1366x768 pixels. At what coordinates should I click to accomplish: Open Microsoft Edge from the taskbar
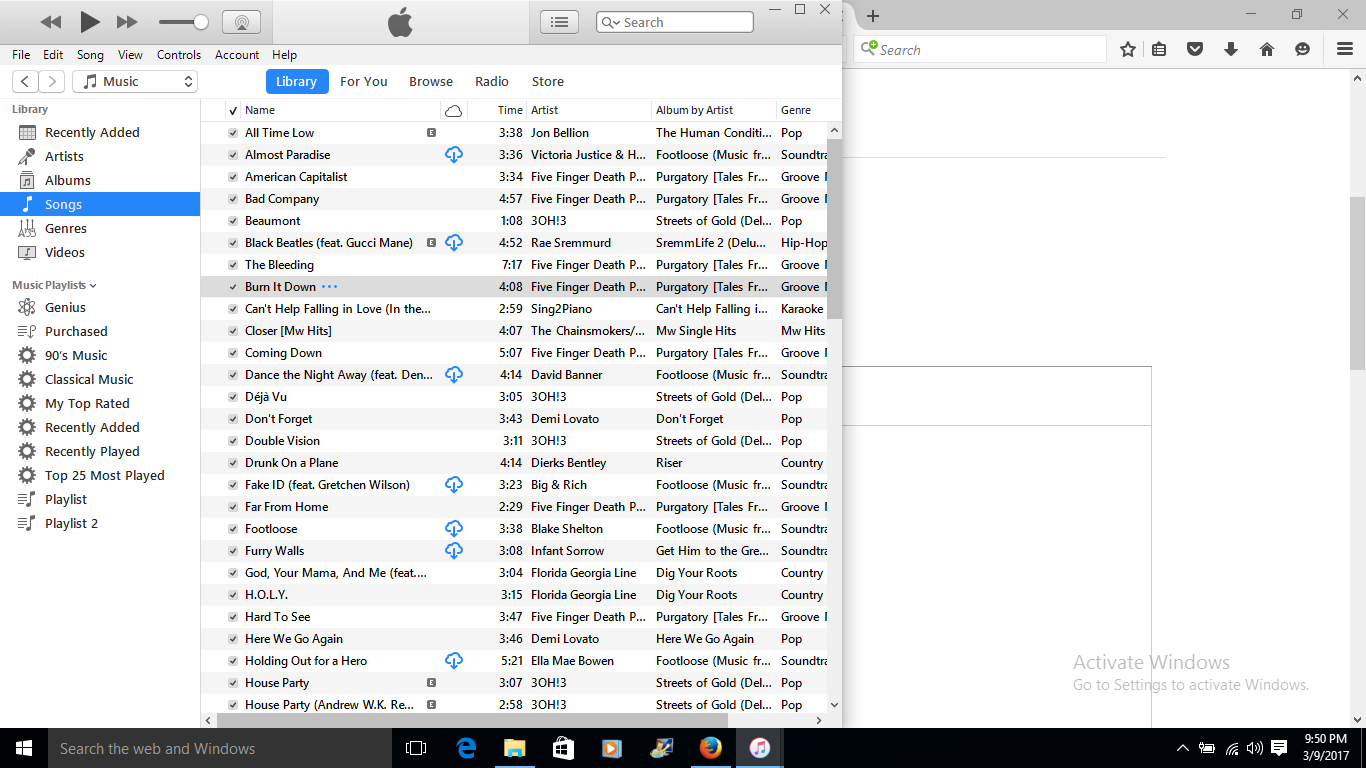466,748
